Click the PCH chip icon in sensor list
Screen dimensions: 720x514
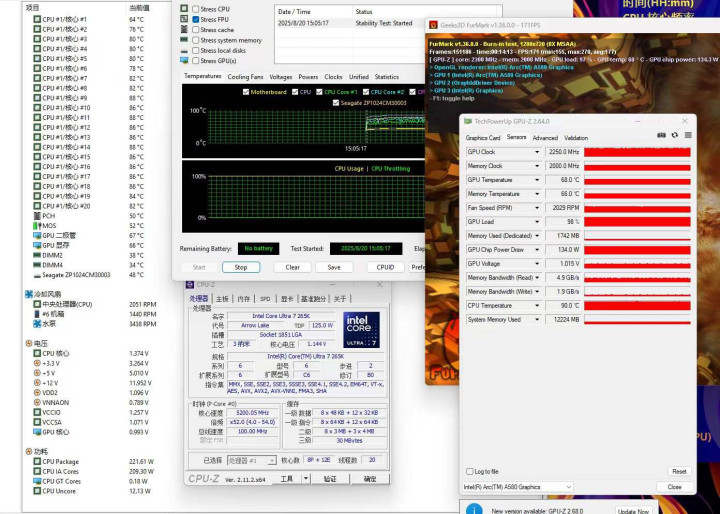coord(37,216)
